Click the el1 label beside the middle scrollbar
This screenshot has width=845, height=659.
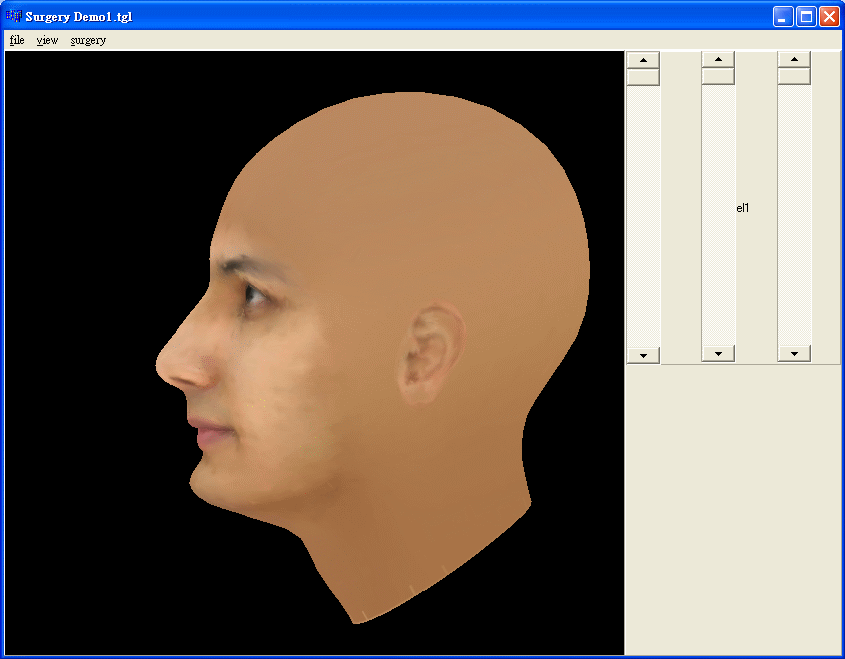pos(743,208)
